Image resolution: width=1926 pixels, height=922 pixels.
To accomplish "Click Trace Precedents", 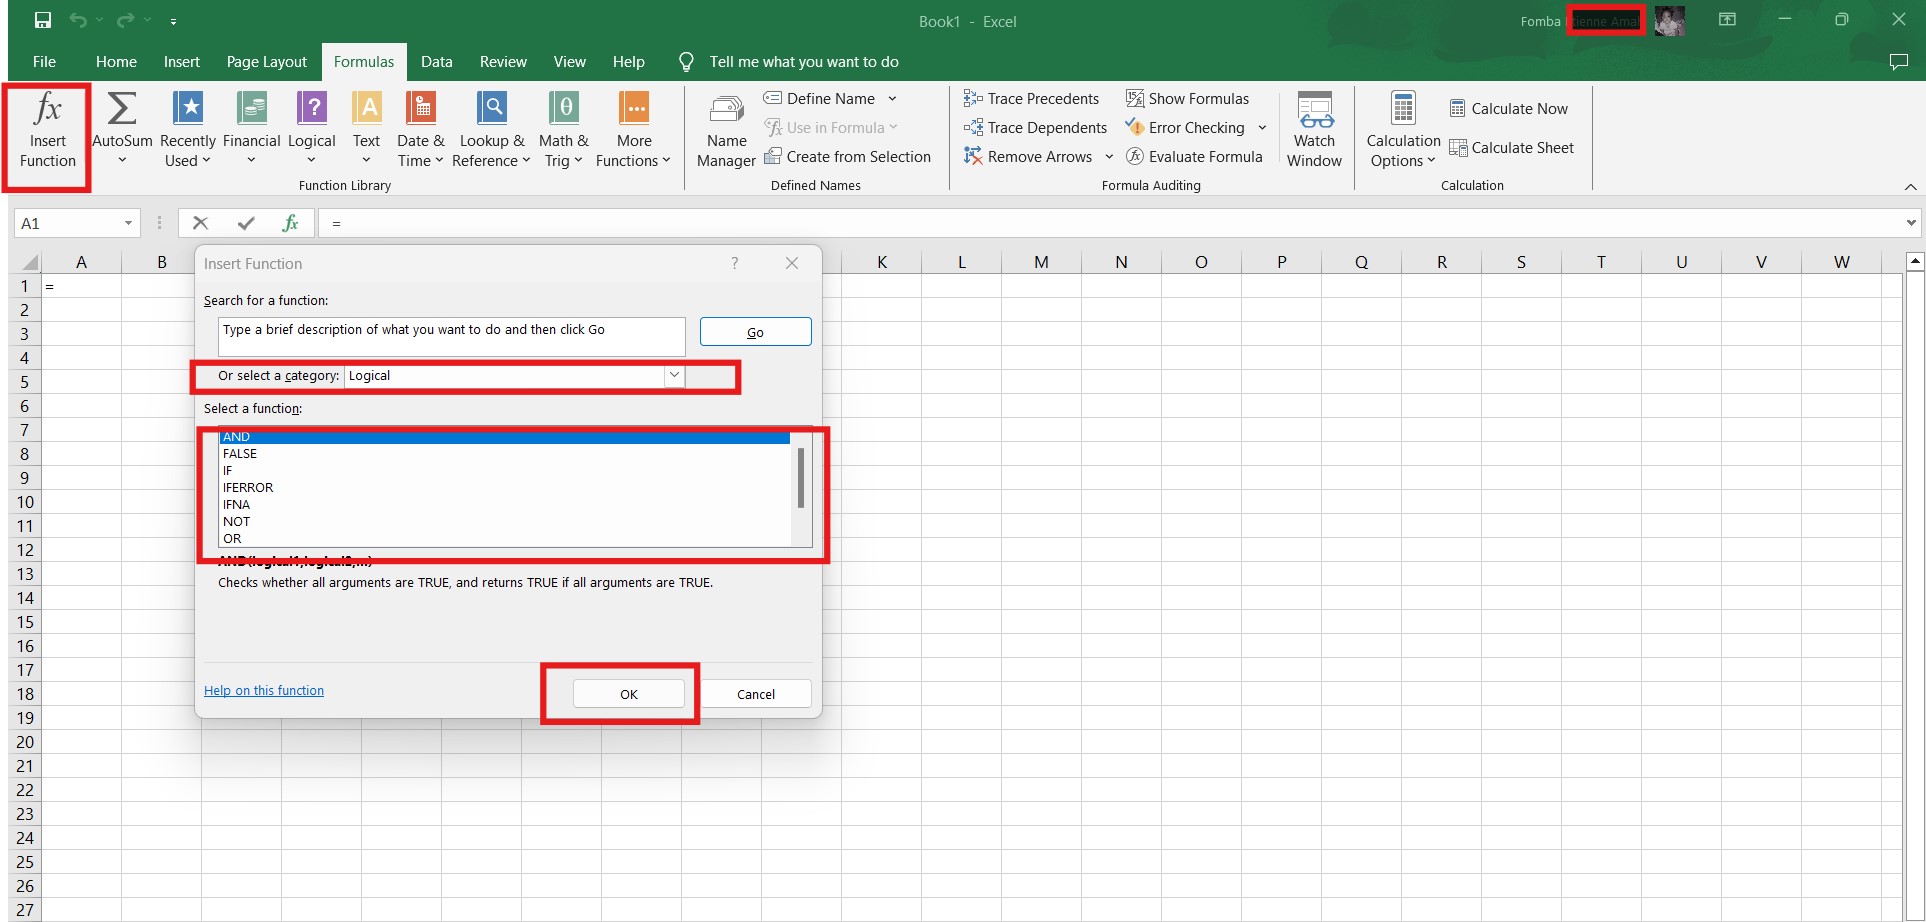I will point(1031,98).
